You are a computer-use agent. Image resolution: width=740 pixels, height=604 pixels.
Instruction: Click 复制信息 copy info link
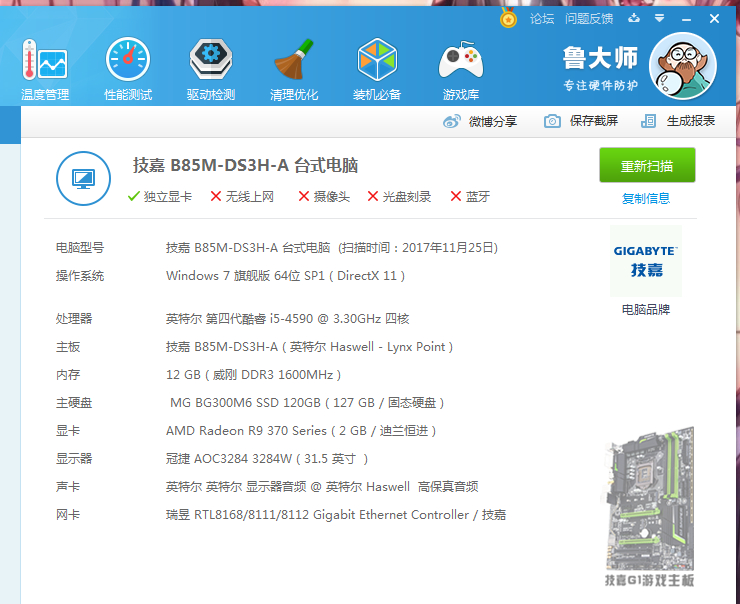646,198
